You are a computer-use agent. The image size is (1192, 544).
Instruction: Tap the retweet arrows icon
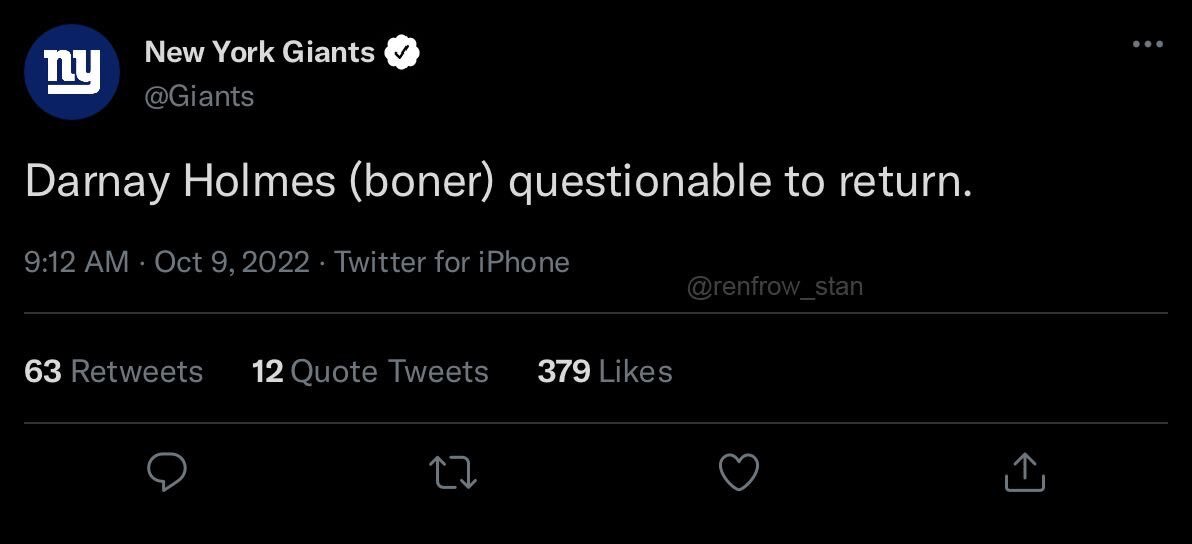click(x=453, y=472)
